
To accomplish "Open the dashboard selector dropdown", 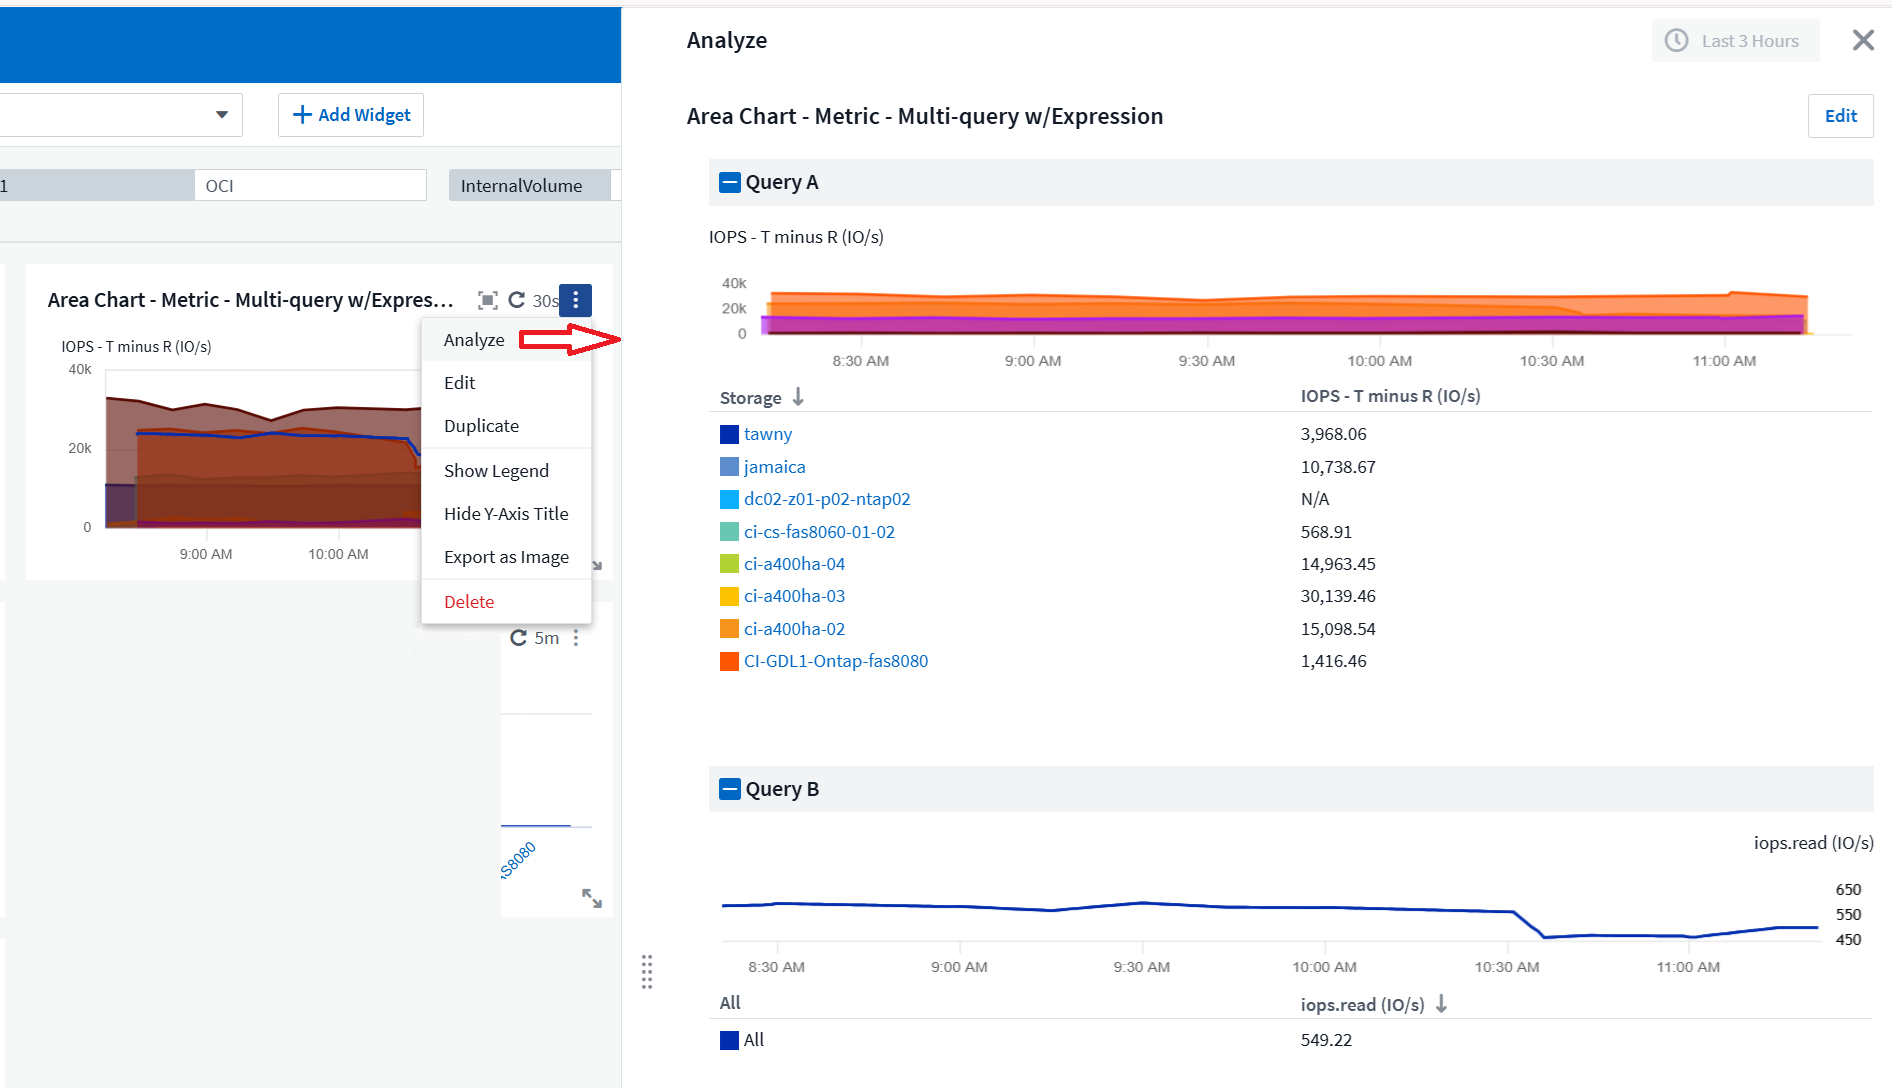I will click(x=222, y=114).
